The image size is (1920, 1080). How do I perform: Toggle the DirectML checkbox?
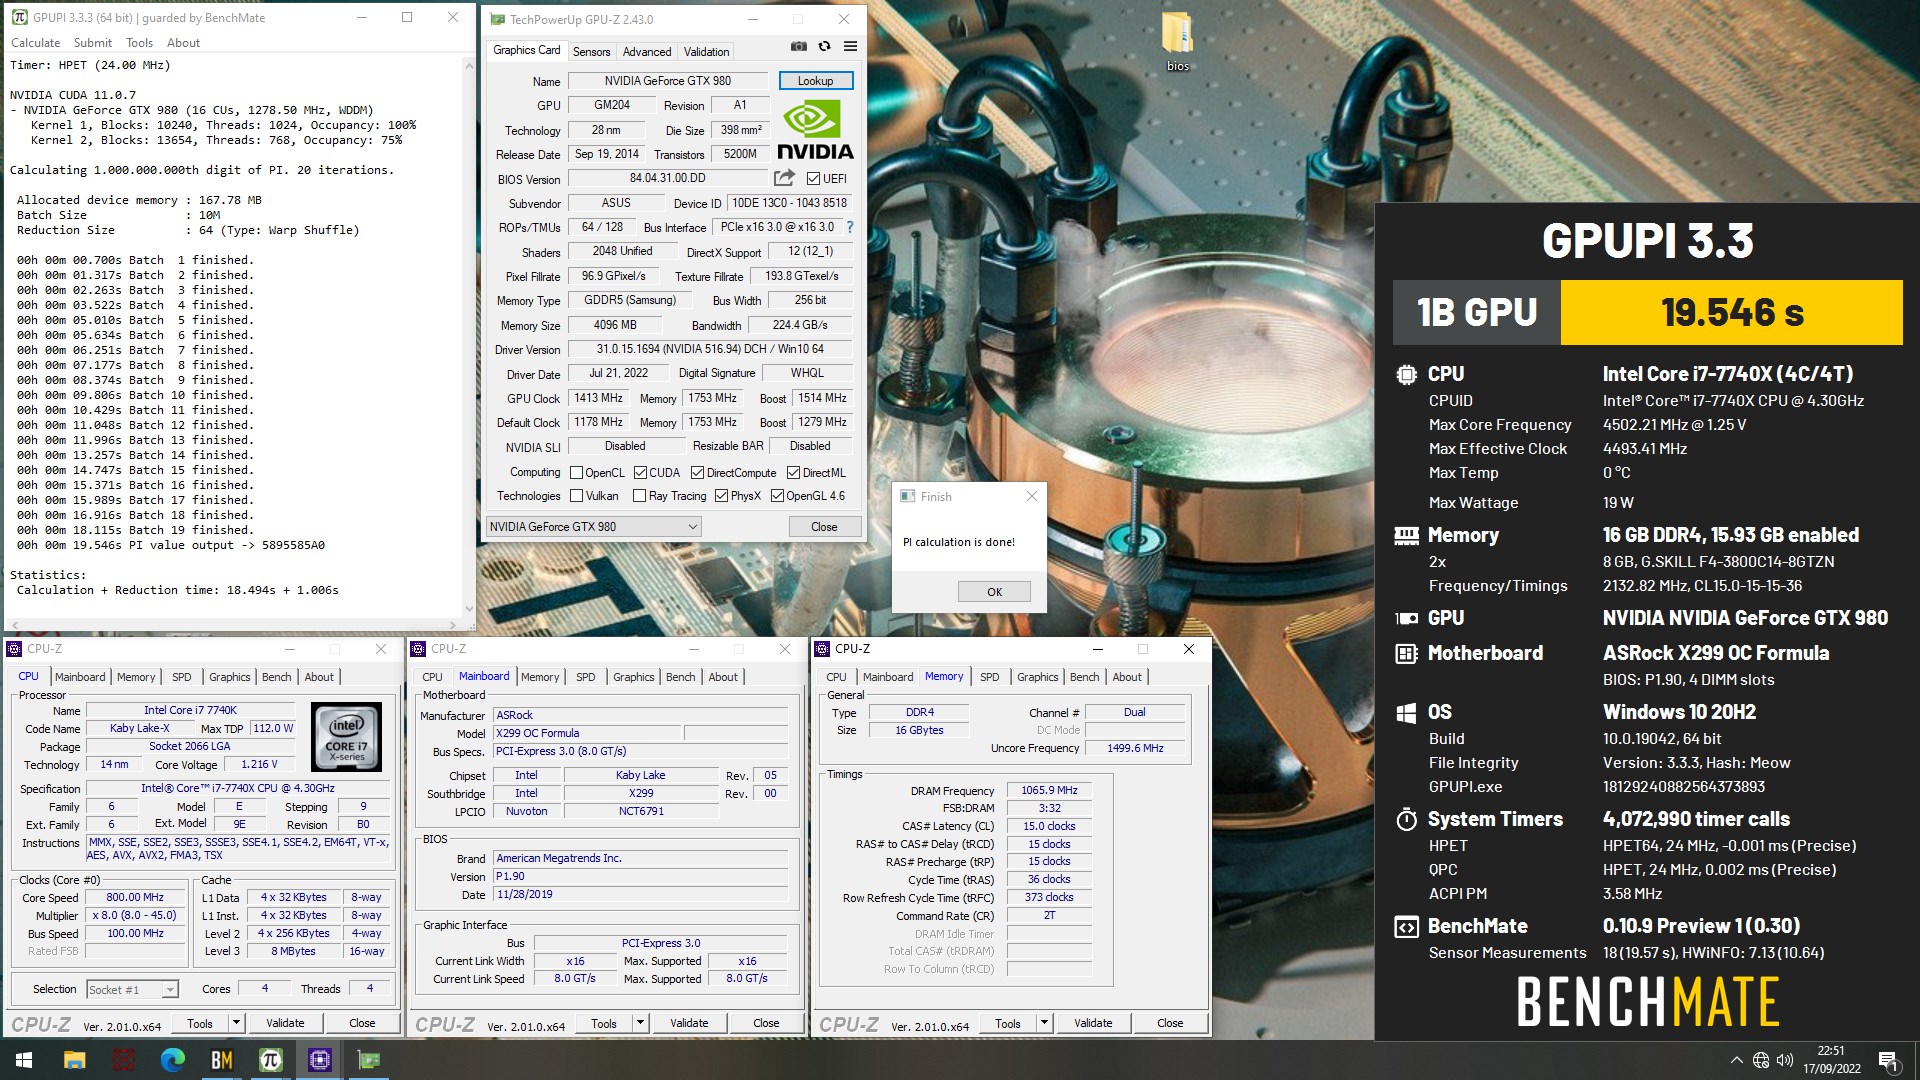(793, 473)
